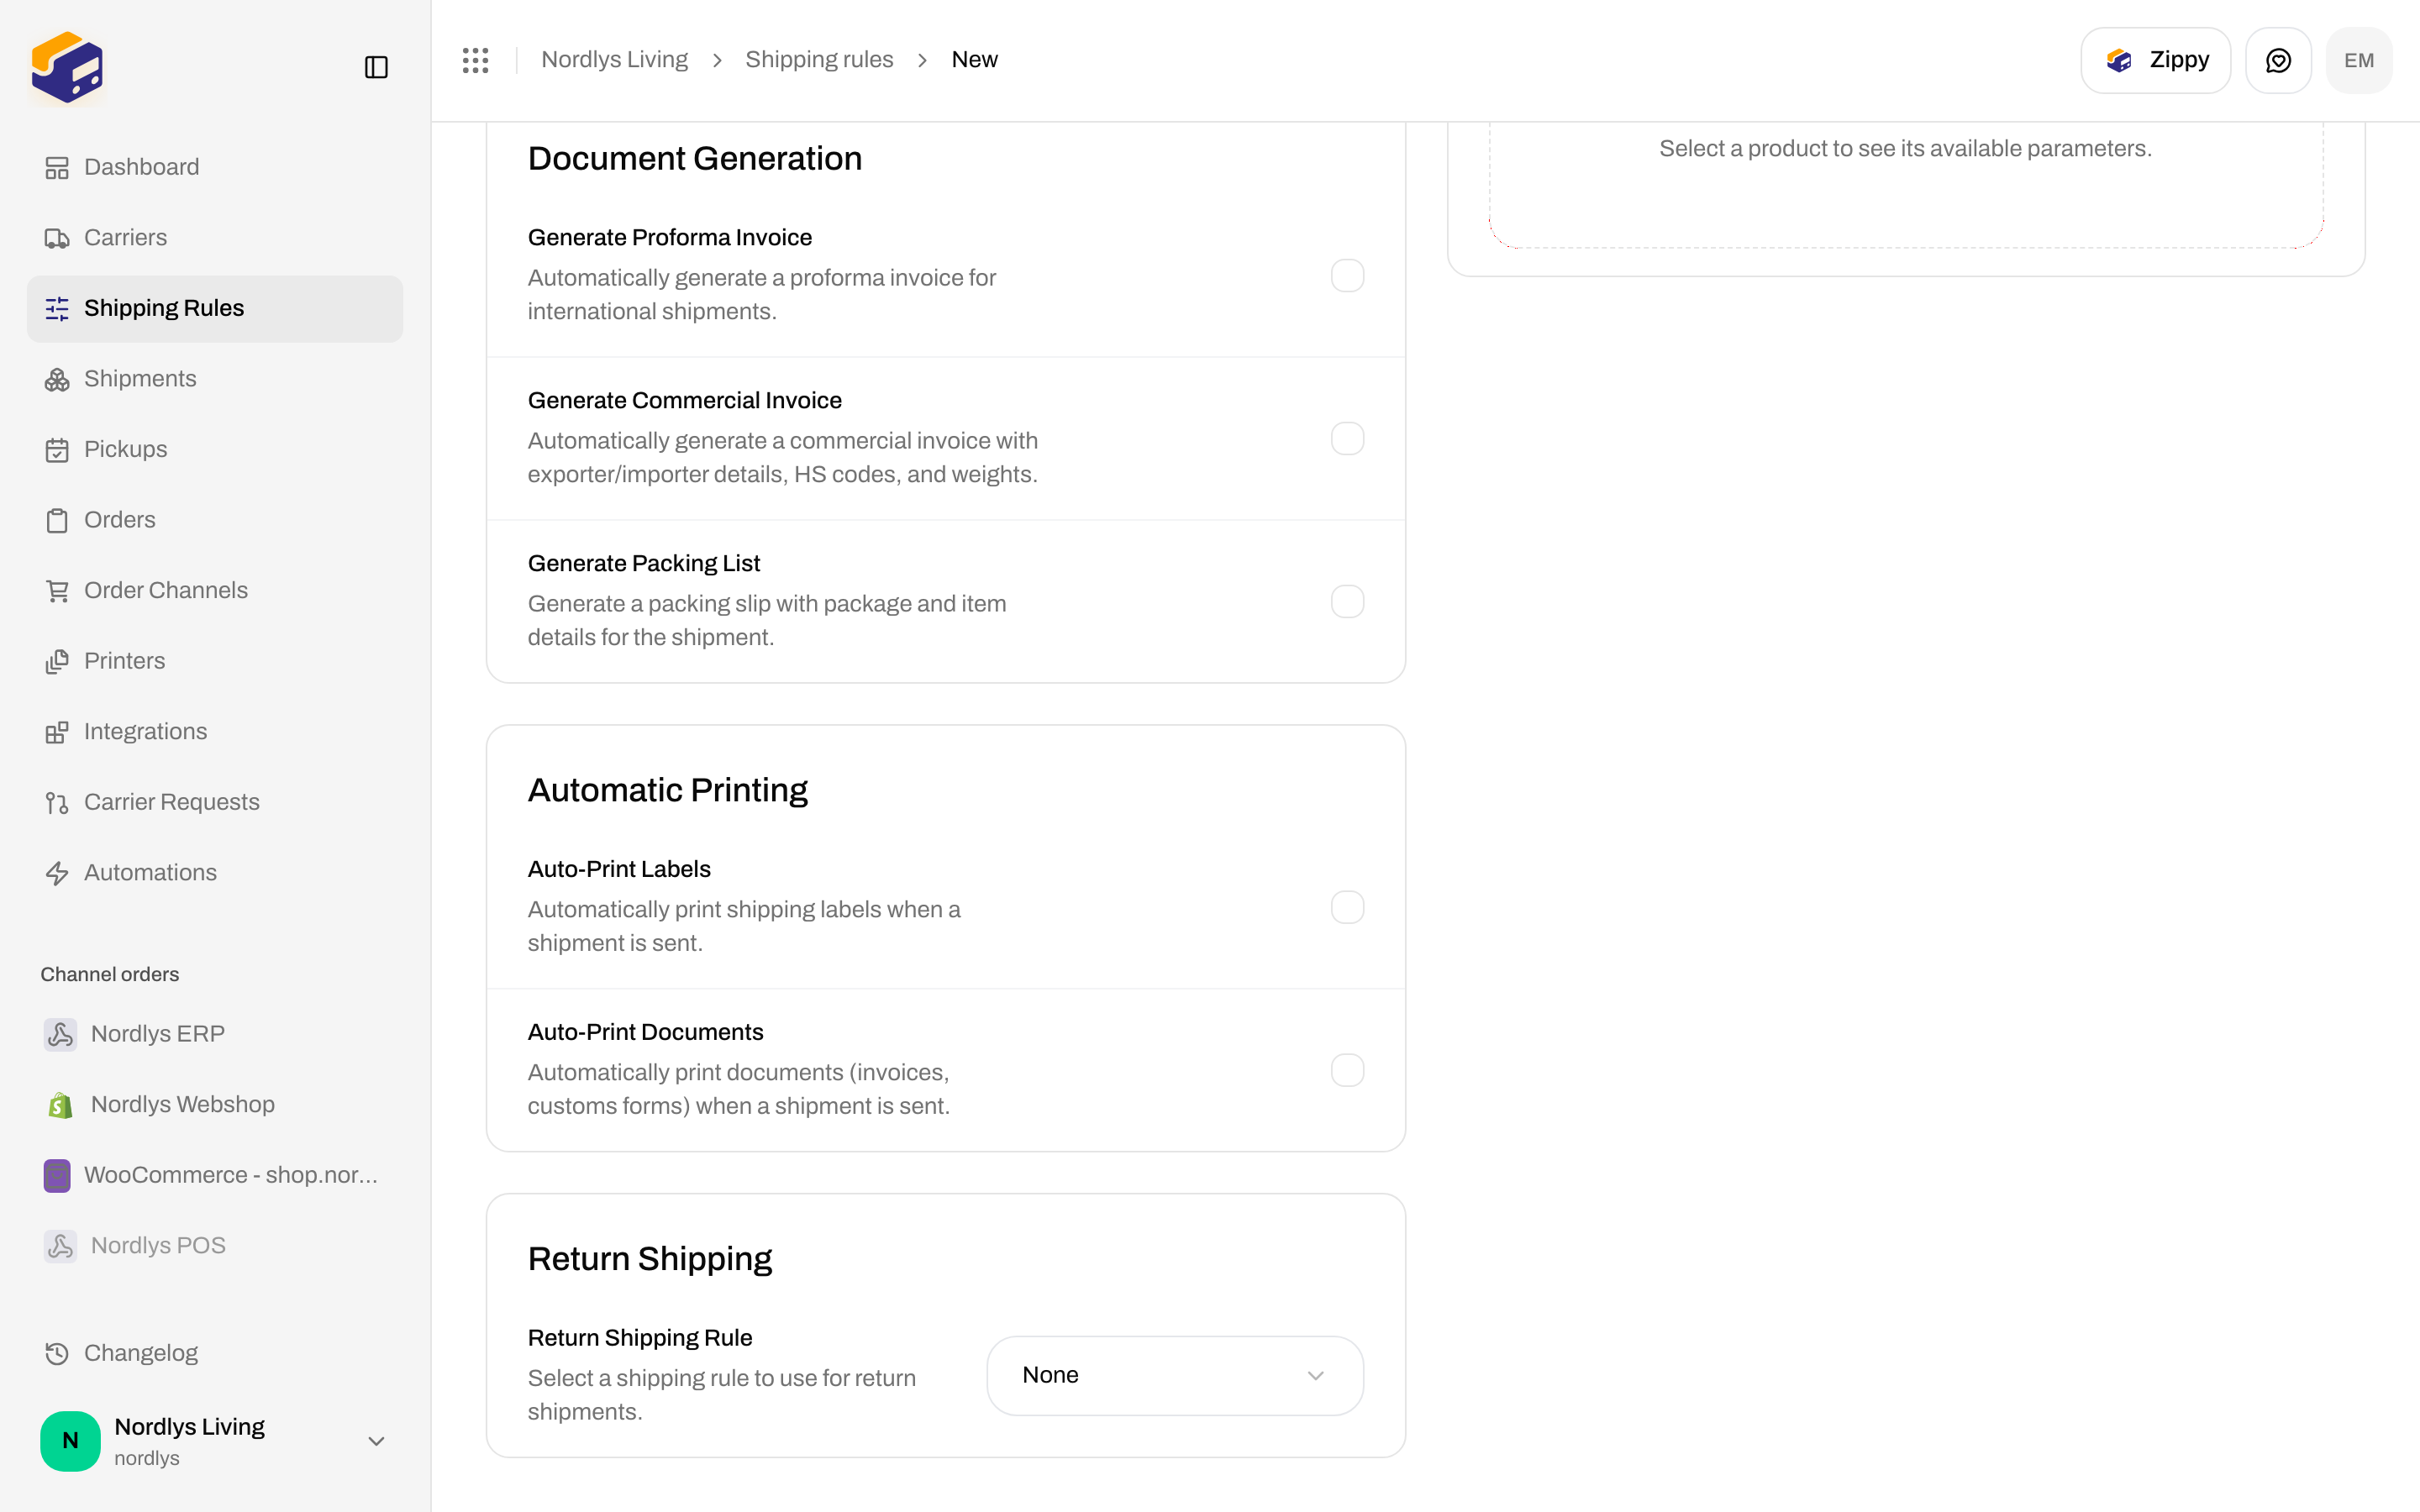Open Nordlys Webshop channel orders
Screen dimensions: 2420x1512
point(215,1104)
